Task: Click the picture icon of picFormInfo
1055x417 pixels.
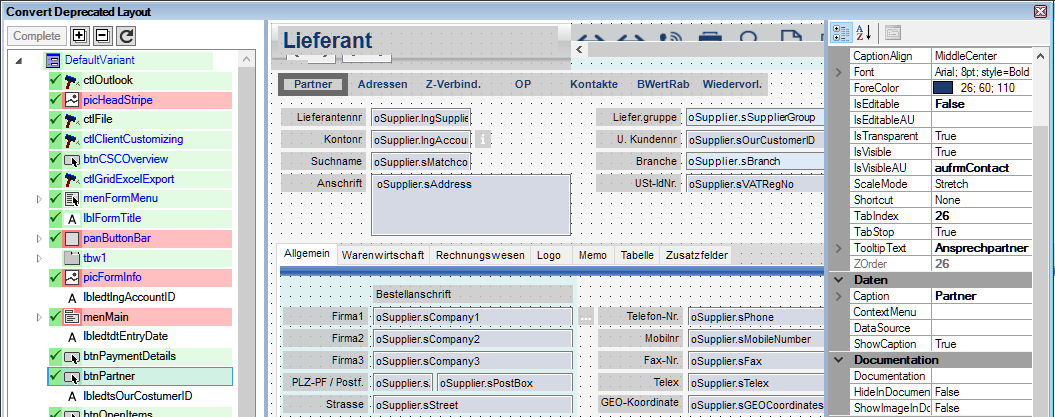Action: pos(71,278)
